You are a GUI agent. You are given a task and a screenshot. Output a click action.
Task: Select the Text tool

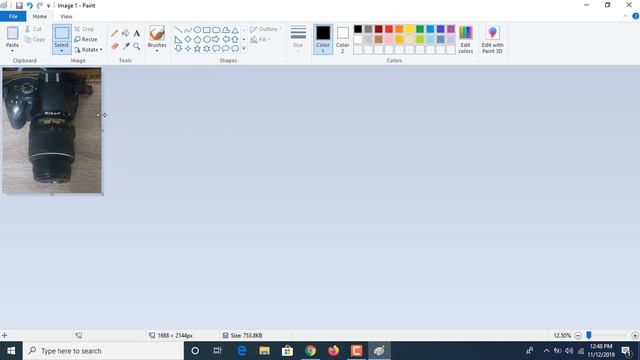(137, 33)
